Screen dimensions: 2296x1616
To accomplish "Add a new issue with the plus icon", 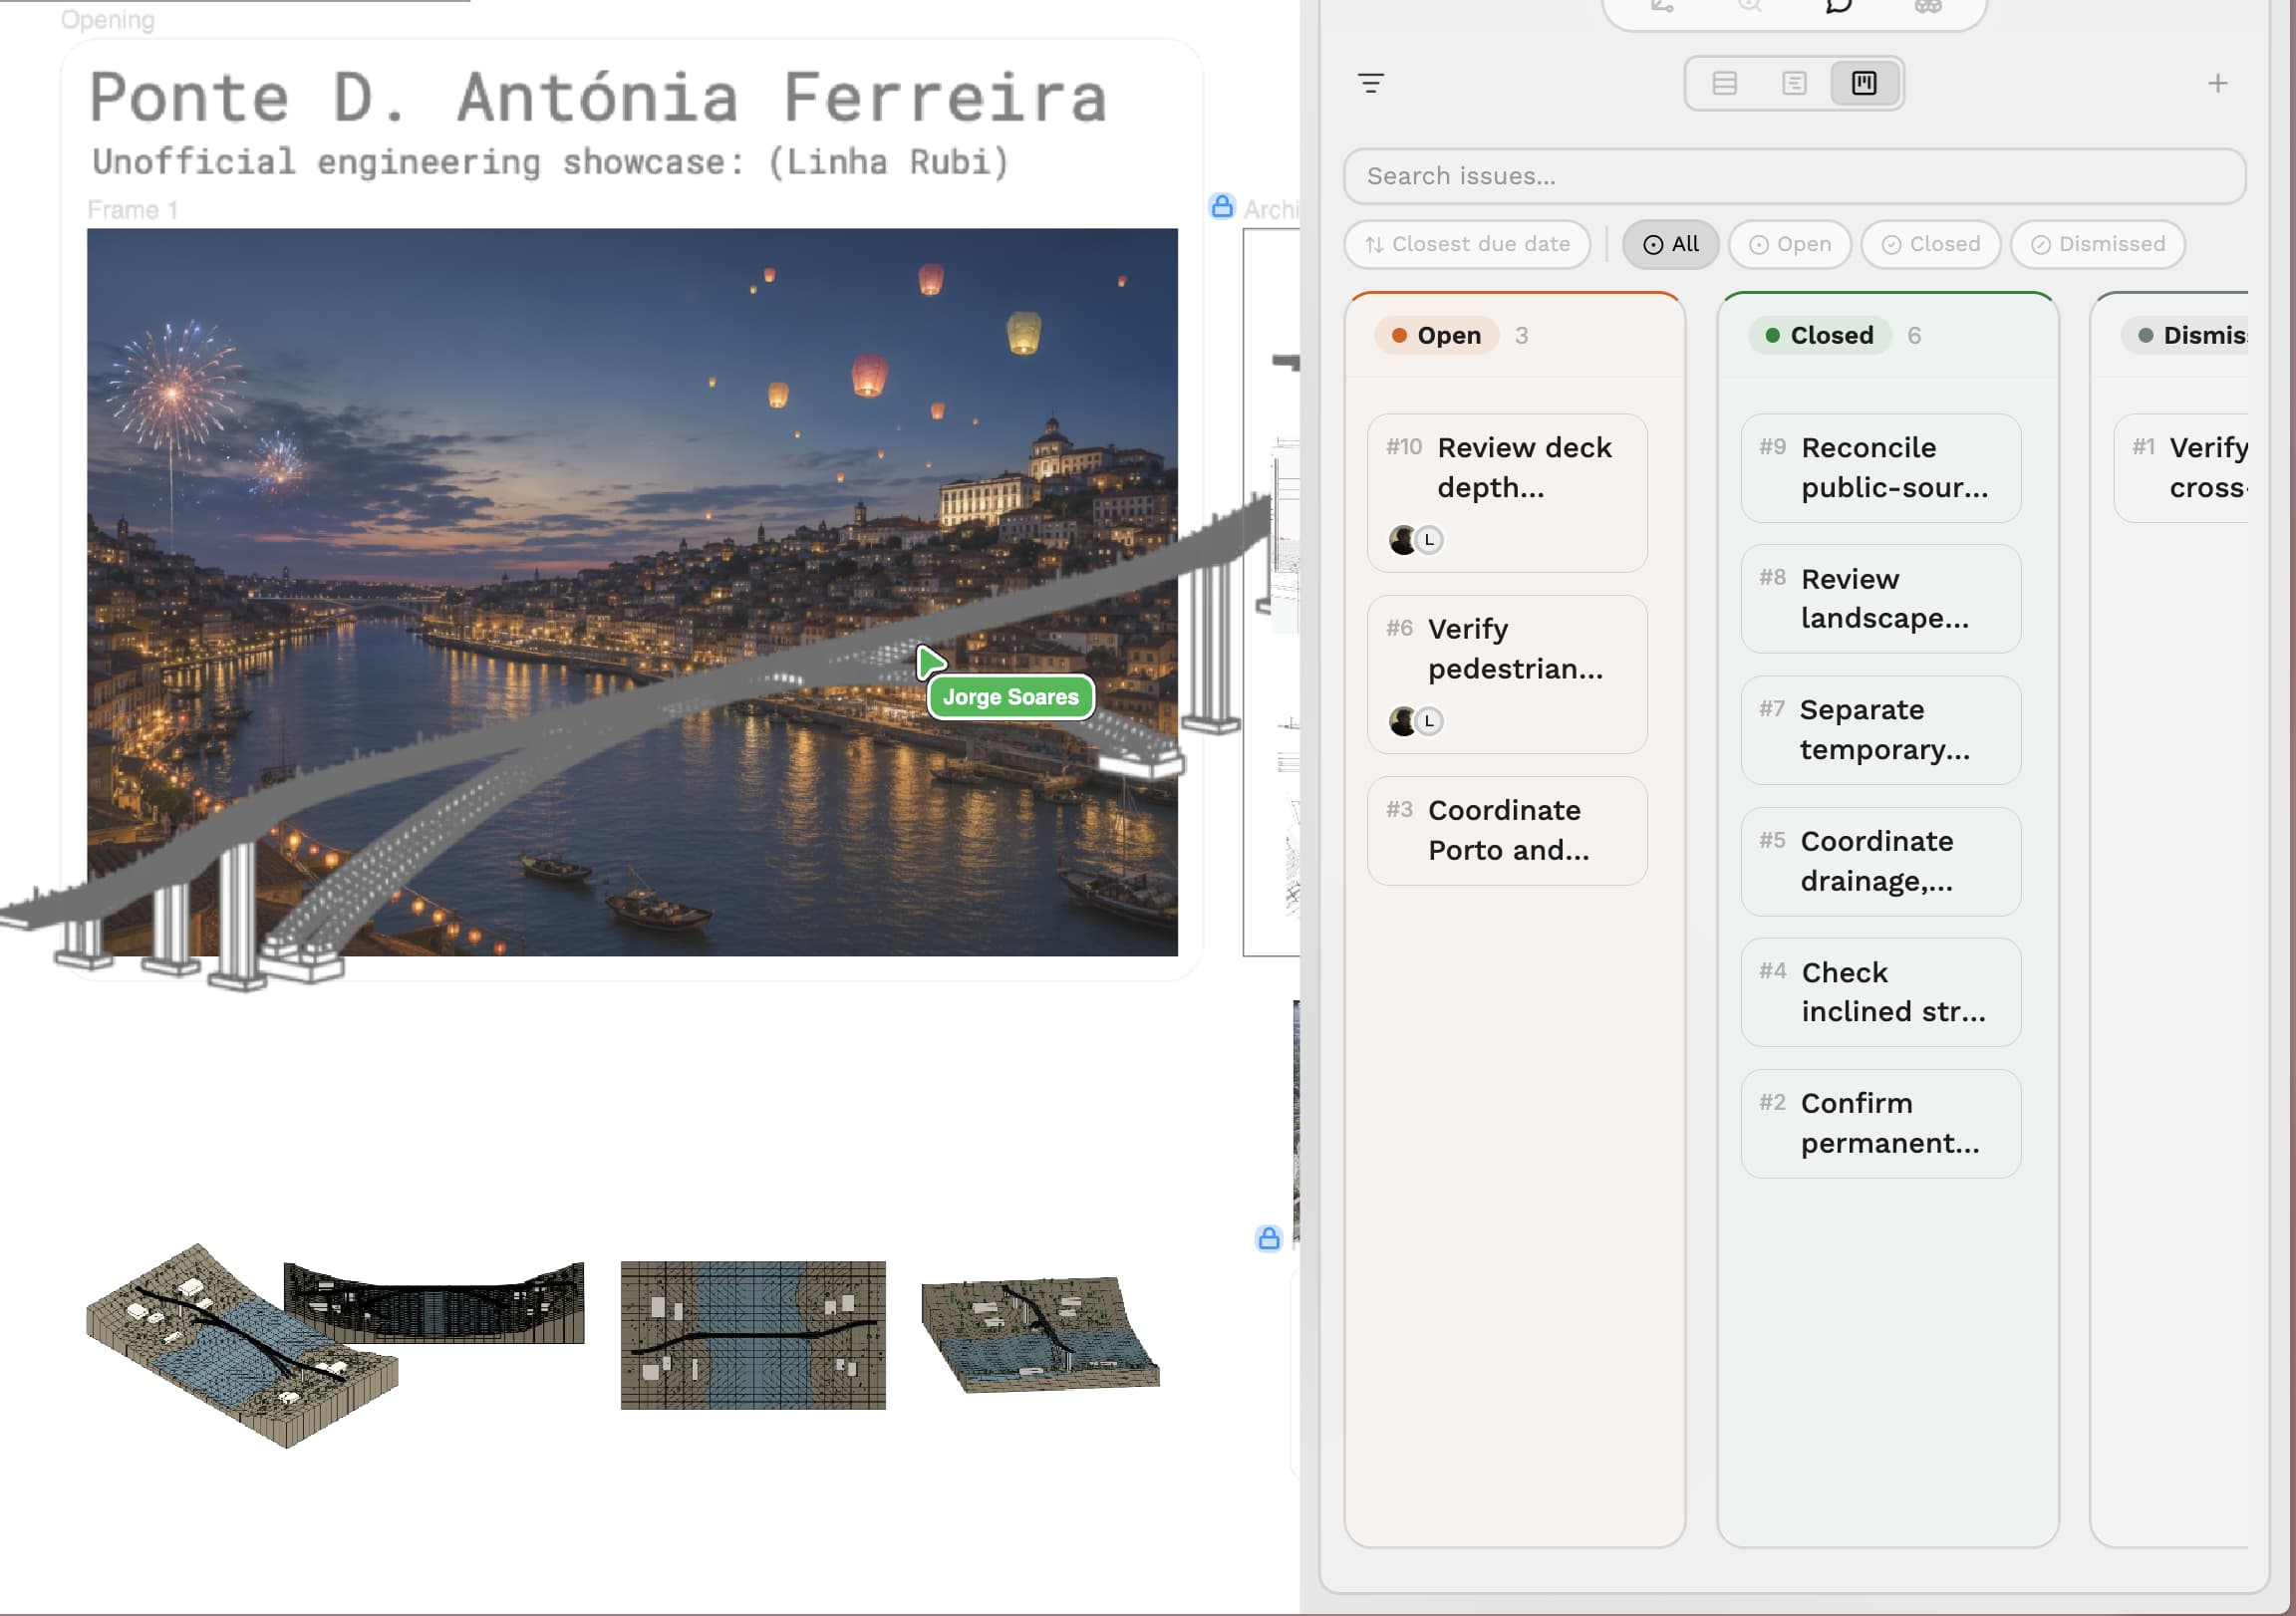I will point(2218,83).
